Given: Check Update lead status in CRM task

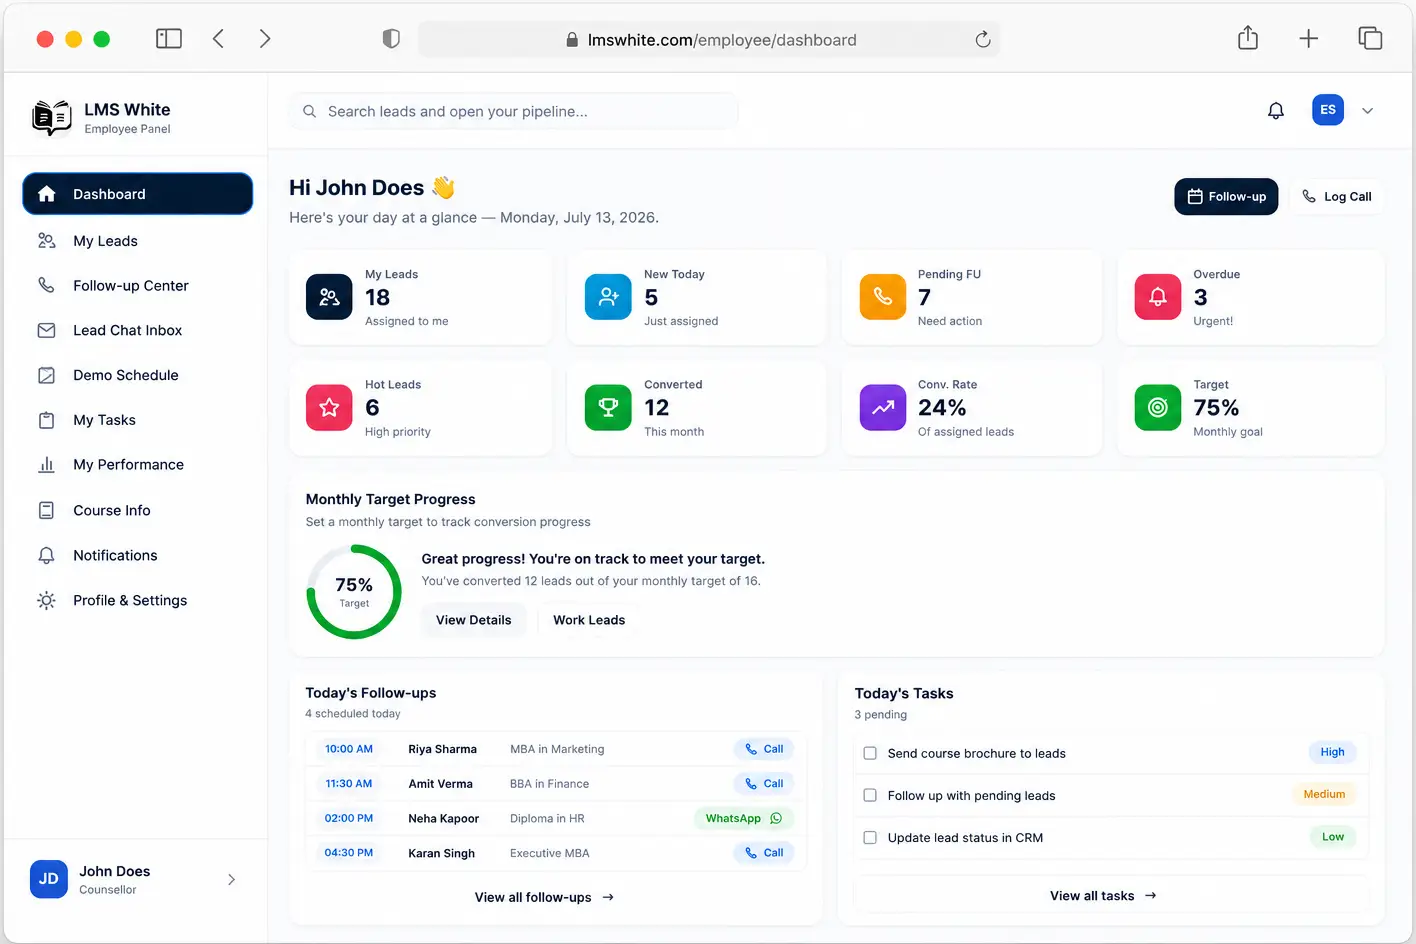Looking at the screenshot, I should click(x=870, y=838).
